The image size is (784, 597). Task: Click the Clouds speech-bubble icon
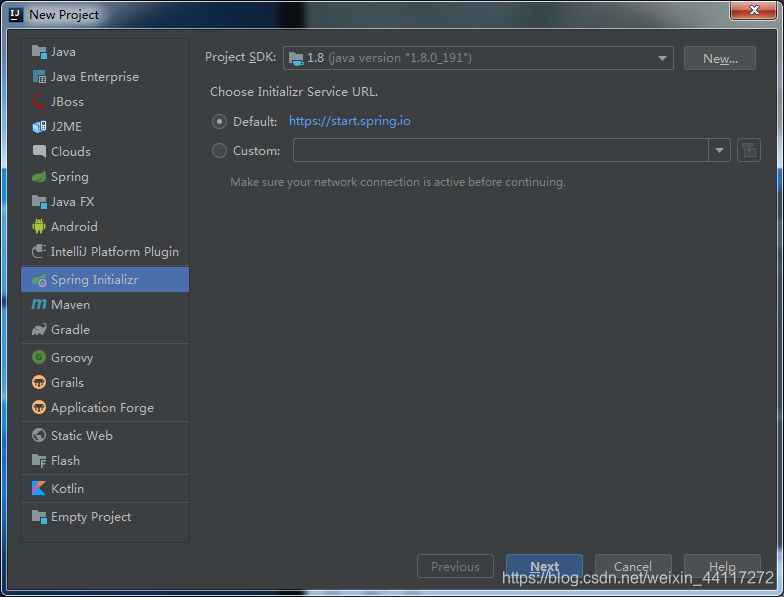pos(39,152)
